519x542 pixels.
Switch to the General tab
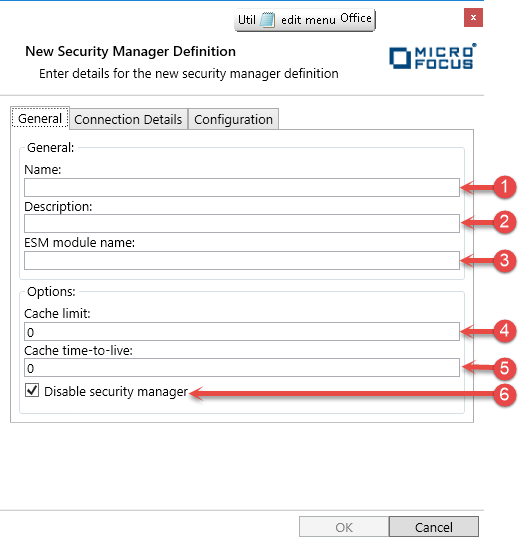(x=40, y=118)
